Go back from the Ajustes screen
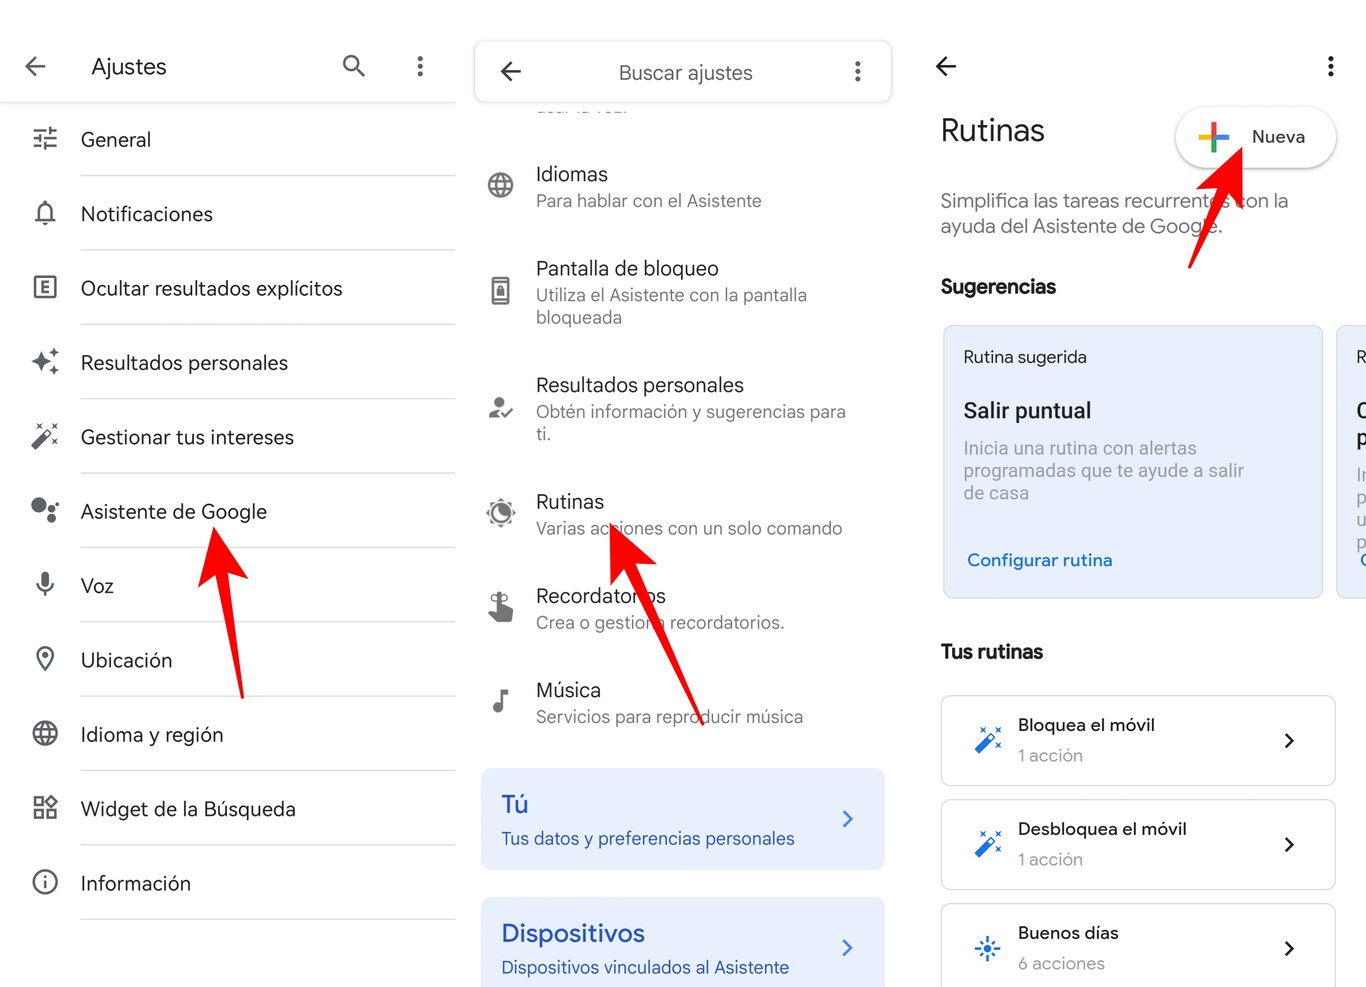 pos(36,66)
